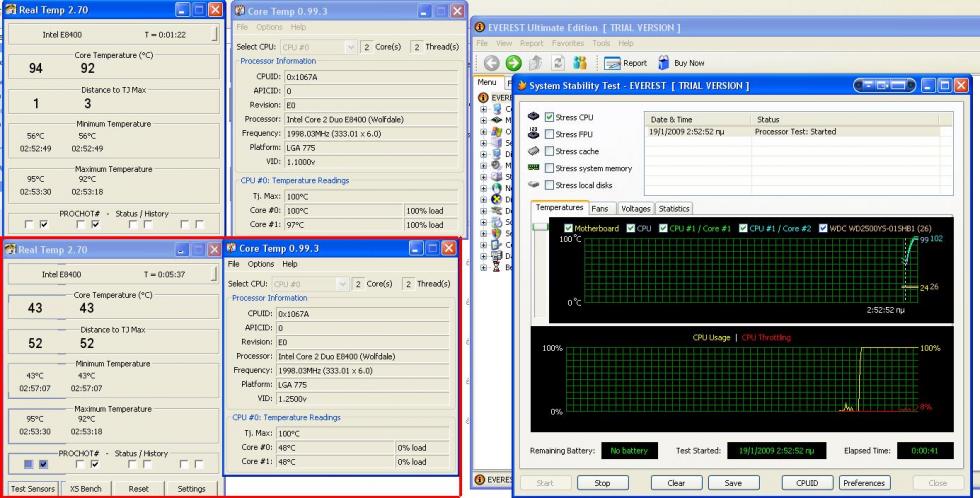Viewport: 980px width, 498px height.
Task: Click the Stop button in Stability Test
Action: pos(602,483)
